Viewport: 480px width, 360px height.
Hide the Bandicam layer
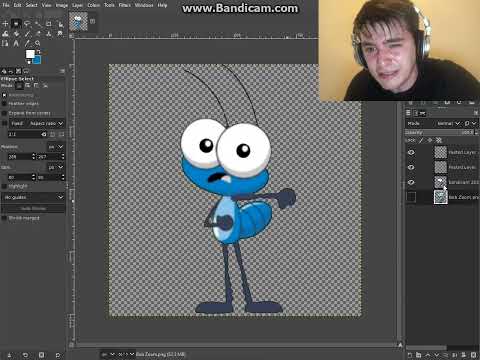(411, 182)
